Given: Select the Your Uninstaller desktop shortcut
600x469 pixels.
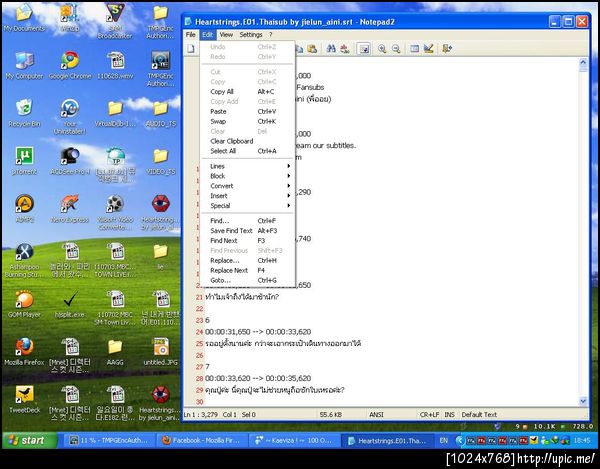Looking at the screenshot, I should point(70,116).
